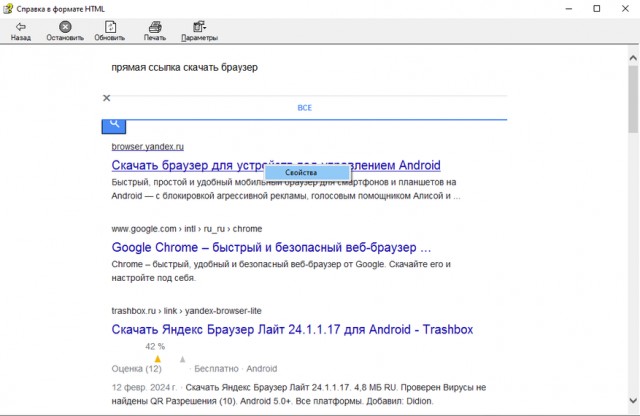This screenshot has height=416, width=640.
Task: Print the page with Печать
Action: 155,31
